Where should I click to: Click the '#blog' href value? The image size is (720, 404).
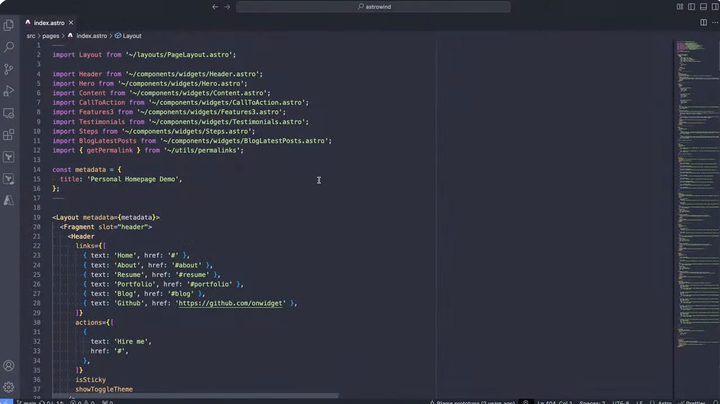point(180,294)
